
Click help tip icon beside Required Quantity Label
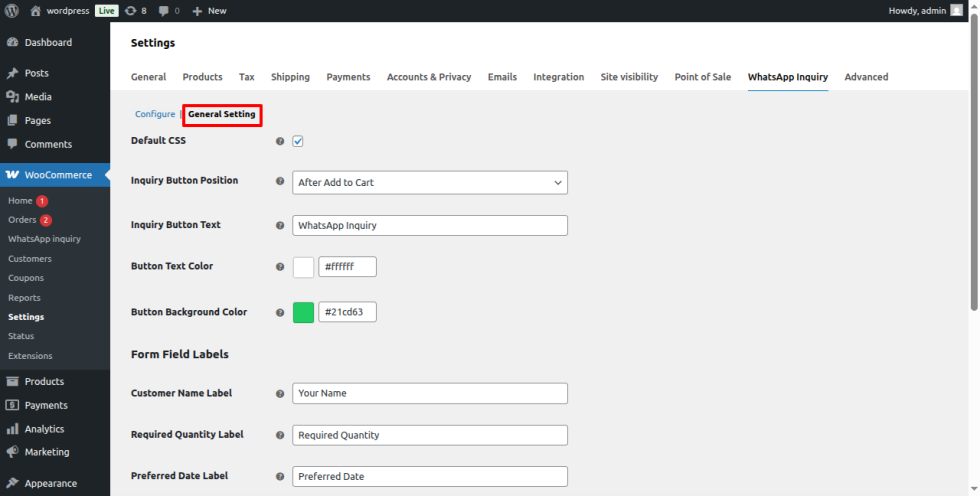pos(280,435)
